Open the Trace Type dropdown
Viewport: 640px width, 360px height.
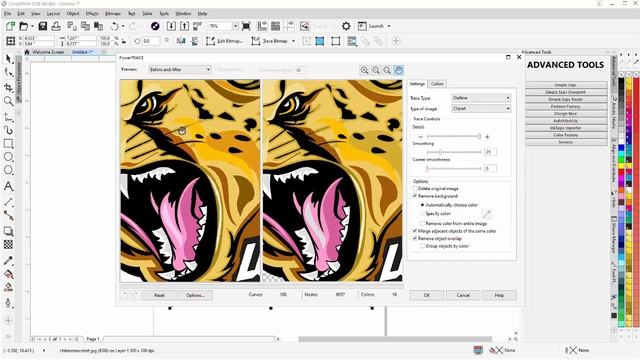[x=481, y=98]
